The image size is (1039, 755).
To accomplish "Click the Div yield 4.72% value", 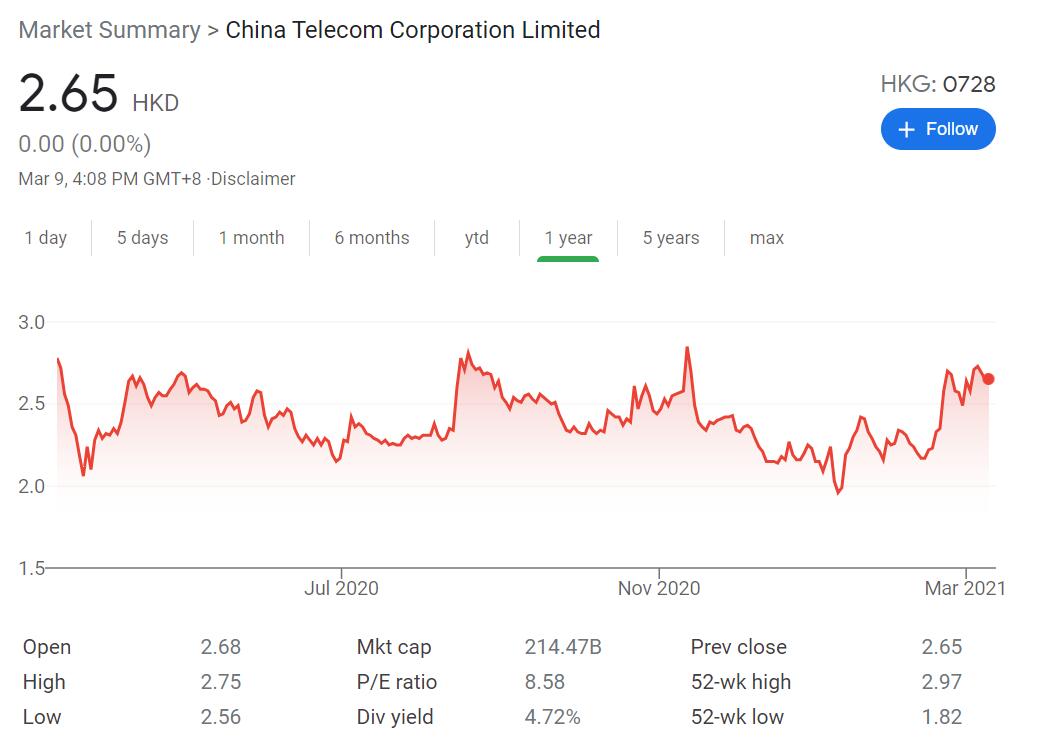I will [552, 717].
